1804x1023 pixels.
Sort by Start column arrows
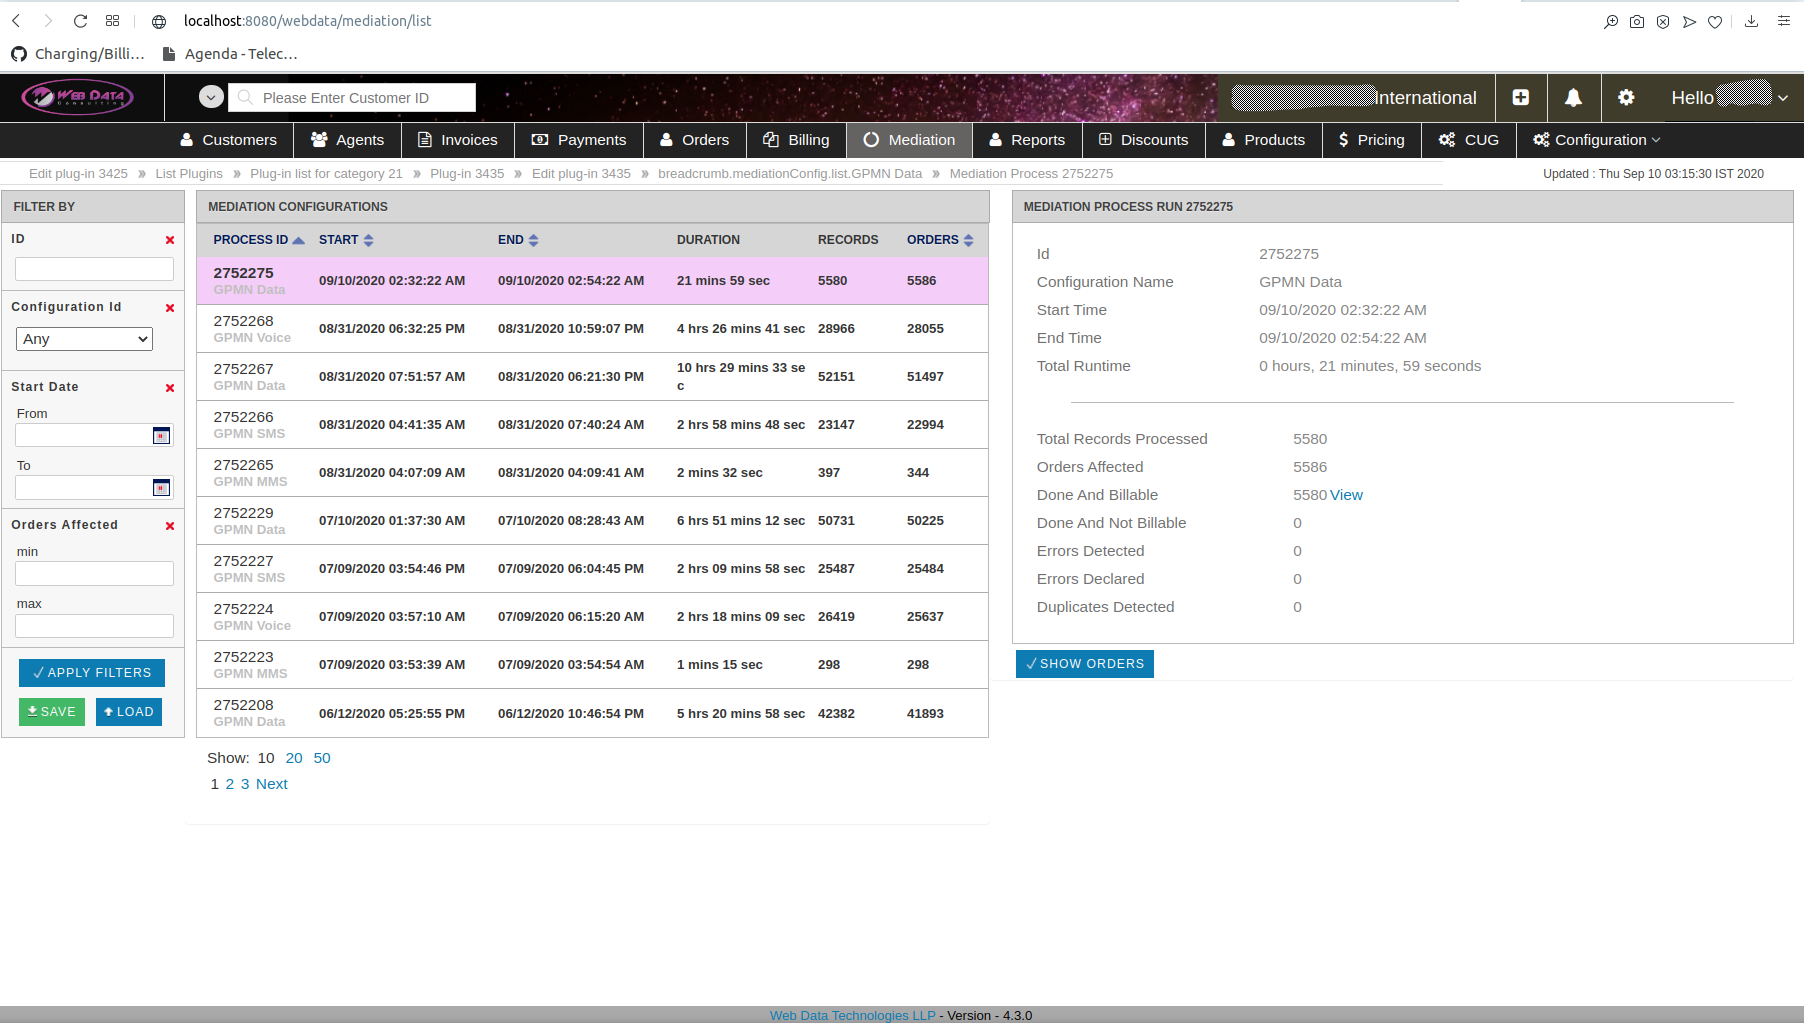[368, 240]
